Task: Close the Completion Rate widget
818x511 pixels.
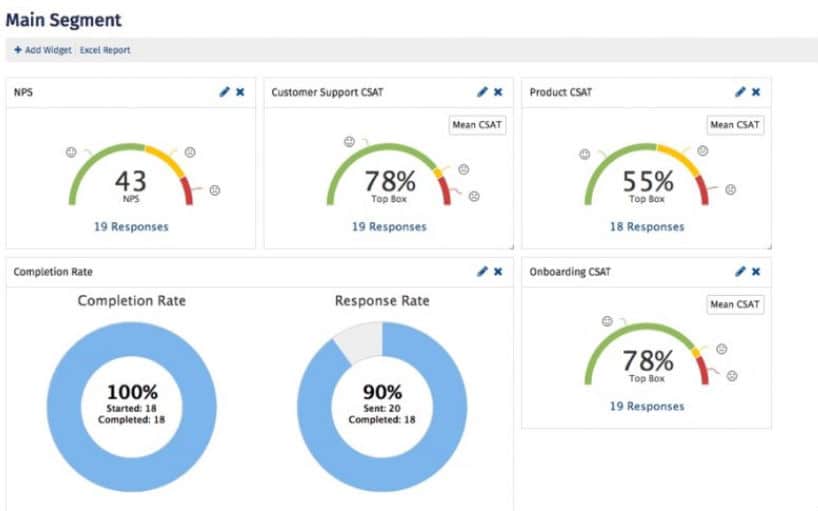Action: tap(498, 272)
